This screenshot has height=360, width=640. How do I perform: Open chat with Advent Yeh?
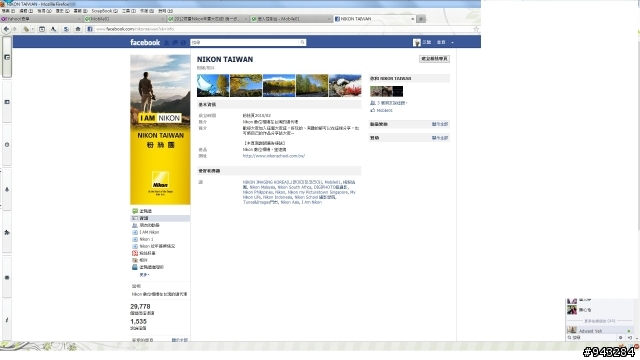tap(600, 331)
